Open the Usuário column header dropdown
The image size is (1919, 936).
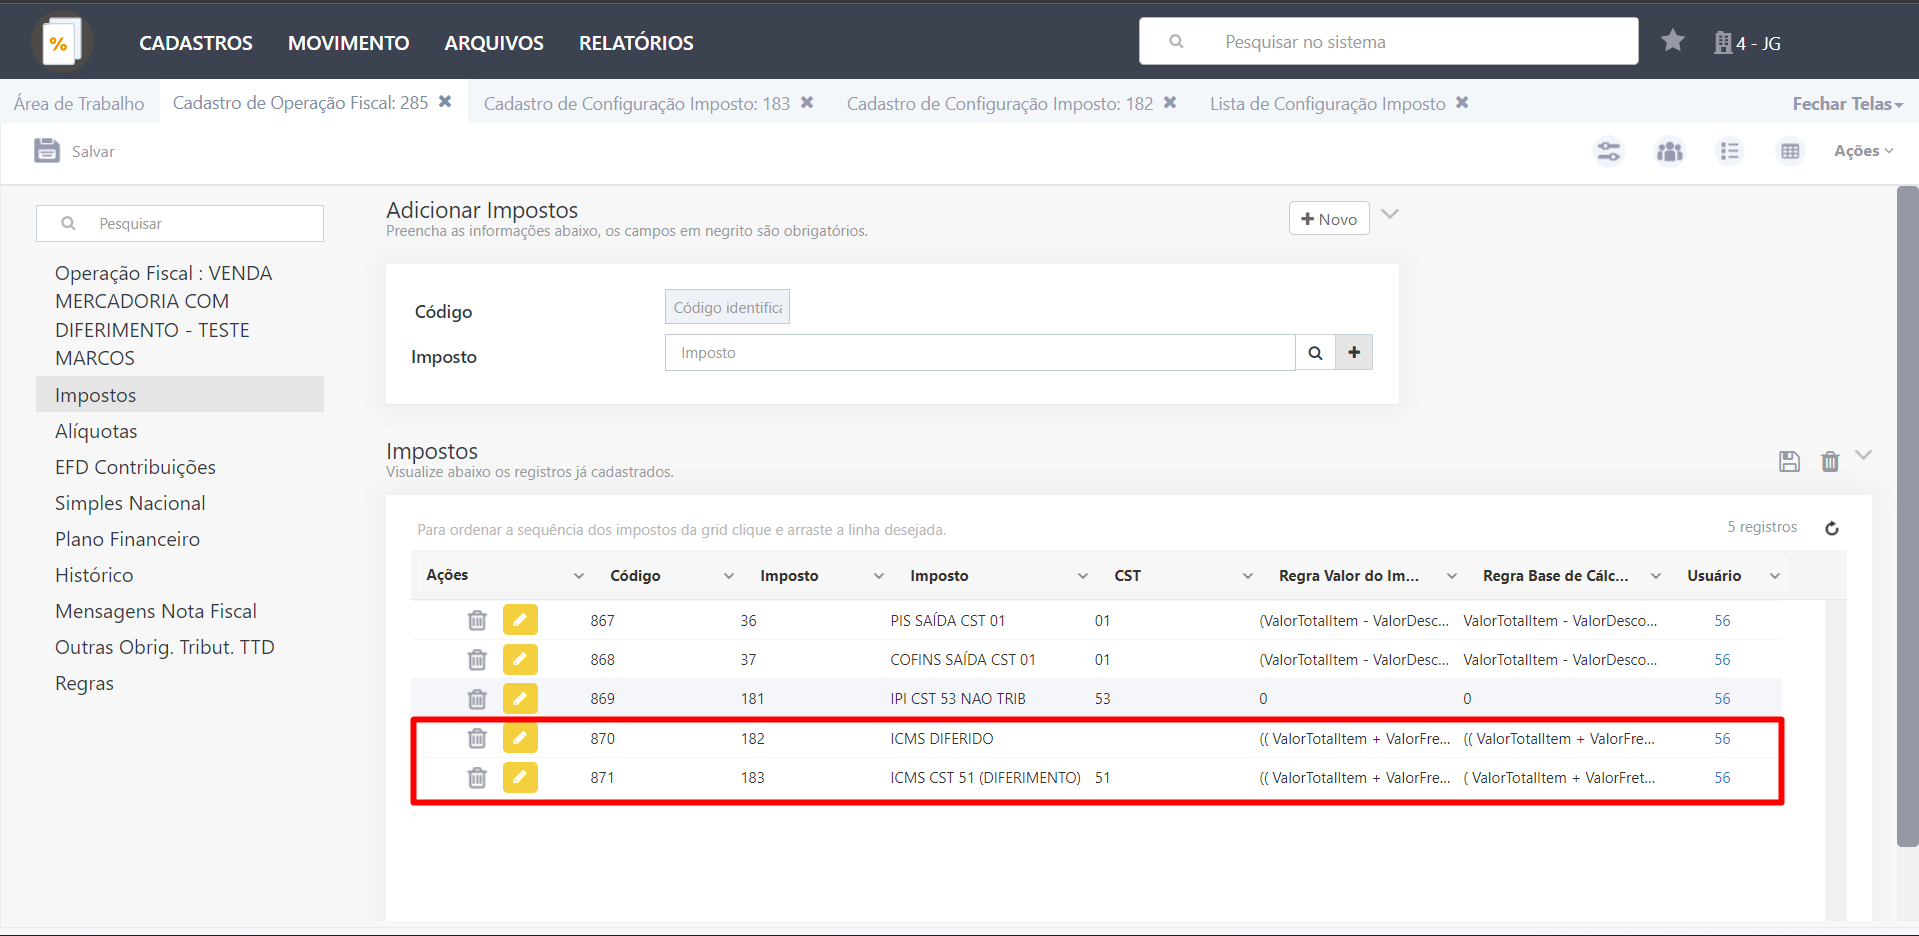point(1775,576)
